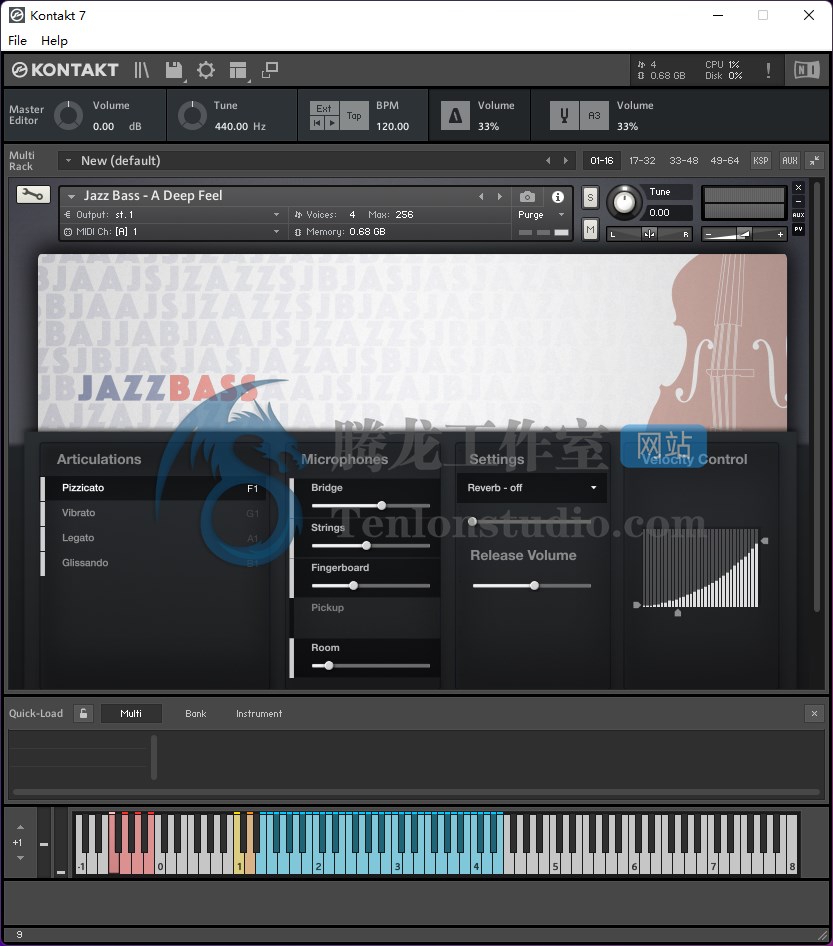Click the snapshot camera icon
The width and height of the screenshot is (833, 946).
click(527, 197)
